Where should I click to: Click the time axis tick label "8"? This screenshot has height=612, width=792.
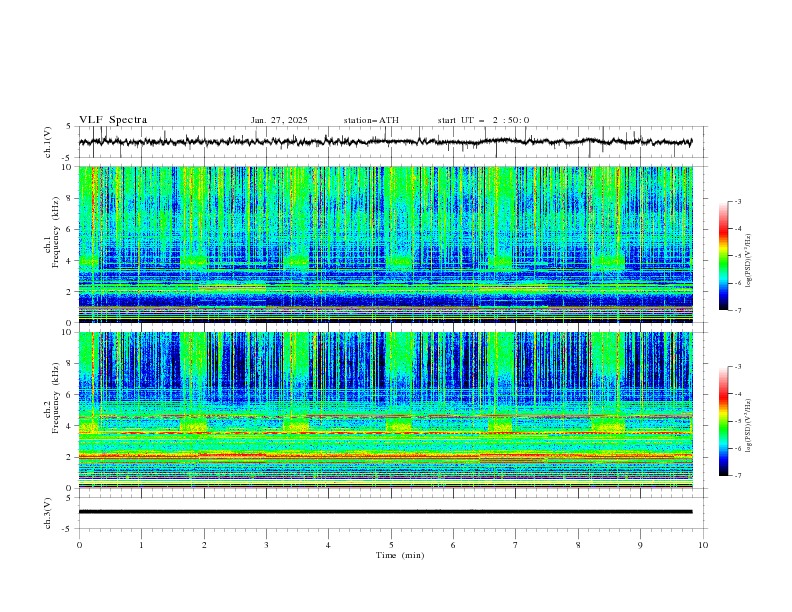pyautogui.click(x=578, y=545)
